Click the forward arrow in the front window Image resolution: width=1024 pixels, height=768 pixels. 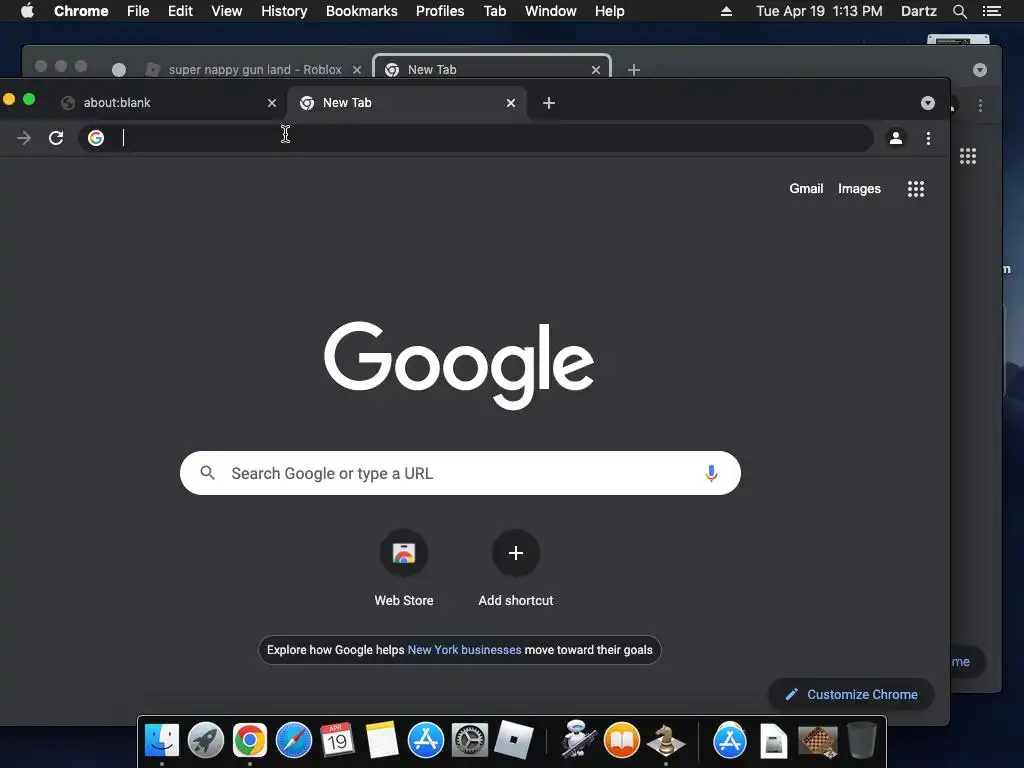coord(24,138)
